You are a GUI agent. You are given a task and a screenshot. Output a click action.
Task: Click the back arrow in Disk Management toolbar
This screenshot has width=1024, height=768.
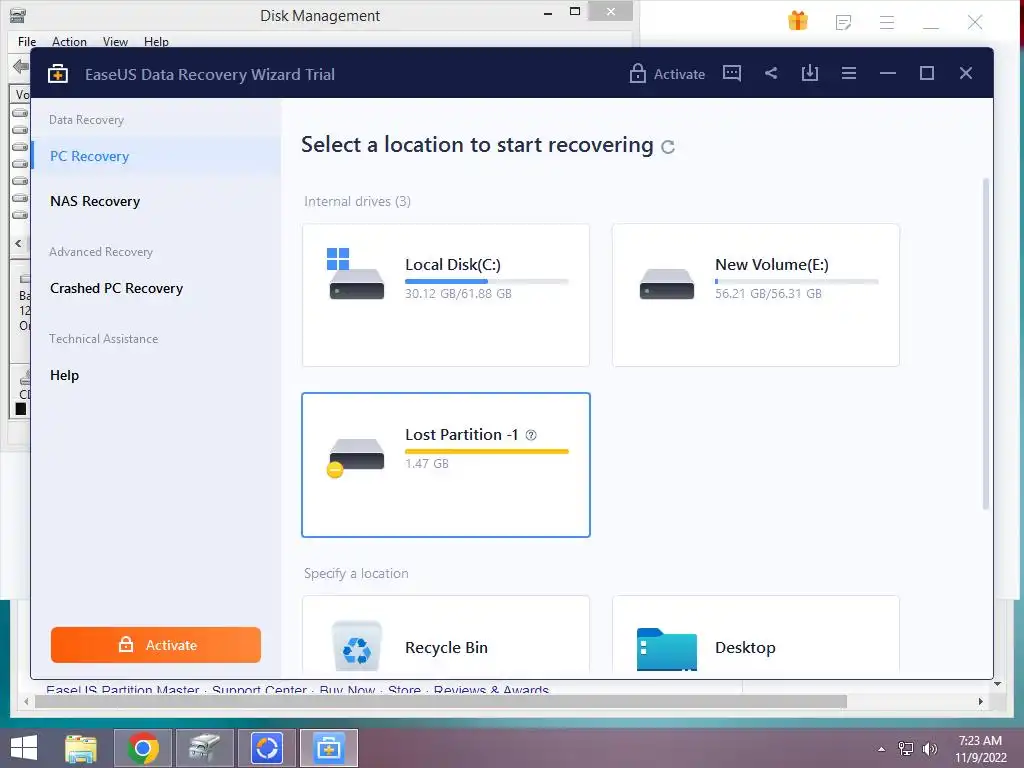coord(20,66)
